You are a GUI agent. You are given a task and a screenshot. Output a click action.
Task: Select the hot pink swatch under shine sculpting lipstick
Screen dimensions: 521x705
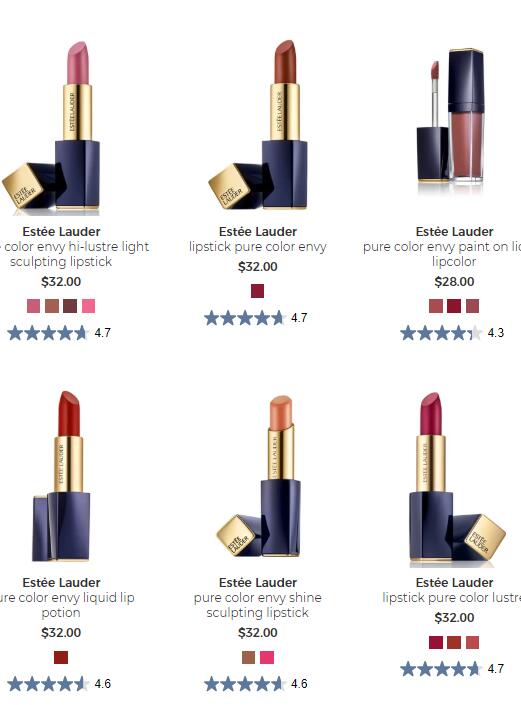tap(267, 657)
